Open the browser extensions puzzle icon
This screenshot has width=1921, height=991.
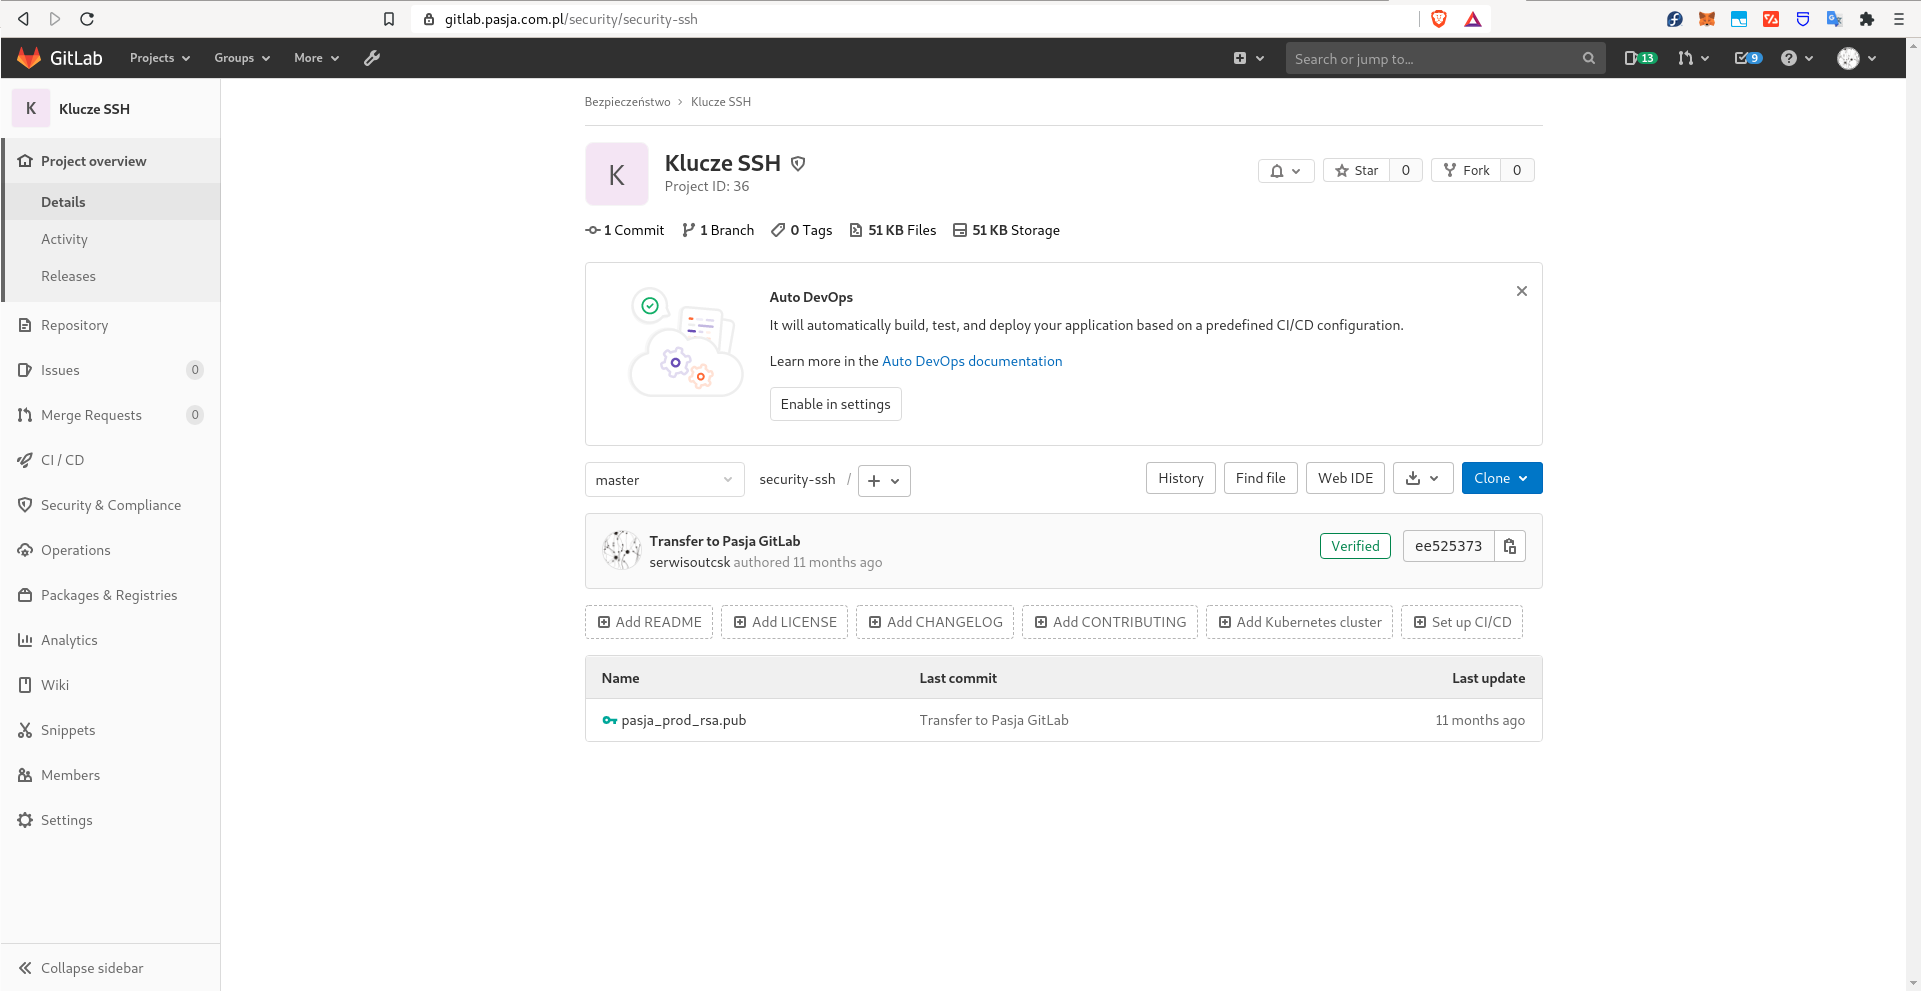(1867, 19)
